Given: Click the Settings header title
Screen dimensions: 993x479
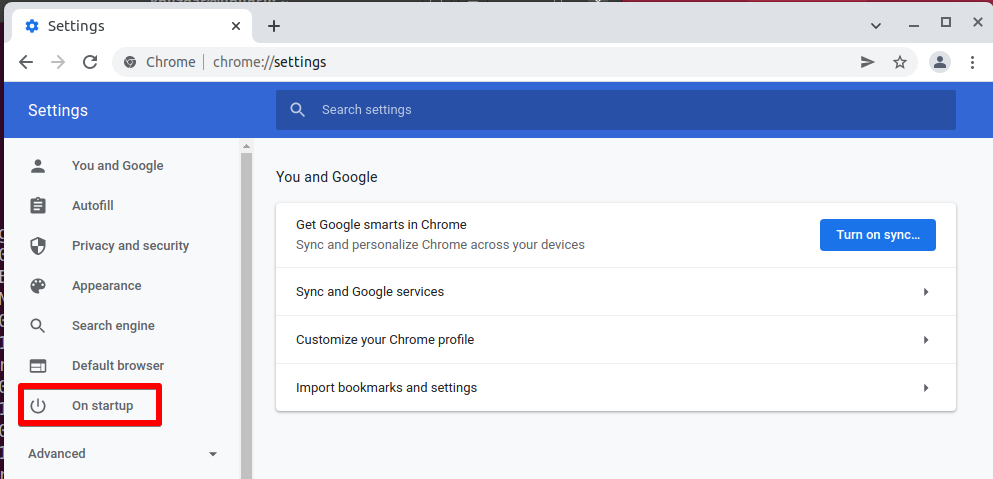Looking at the screenshot, I should point(58,110).
